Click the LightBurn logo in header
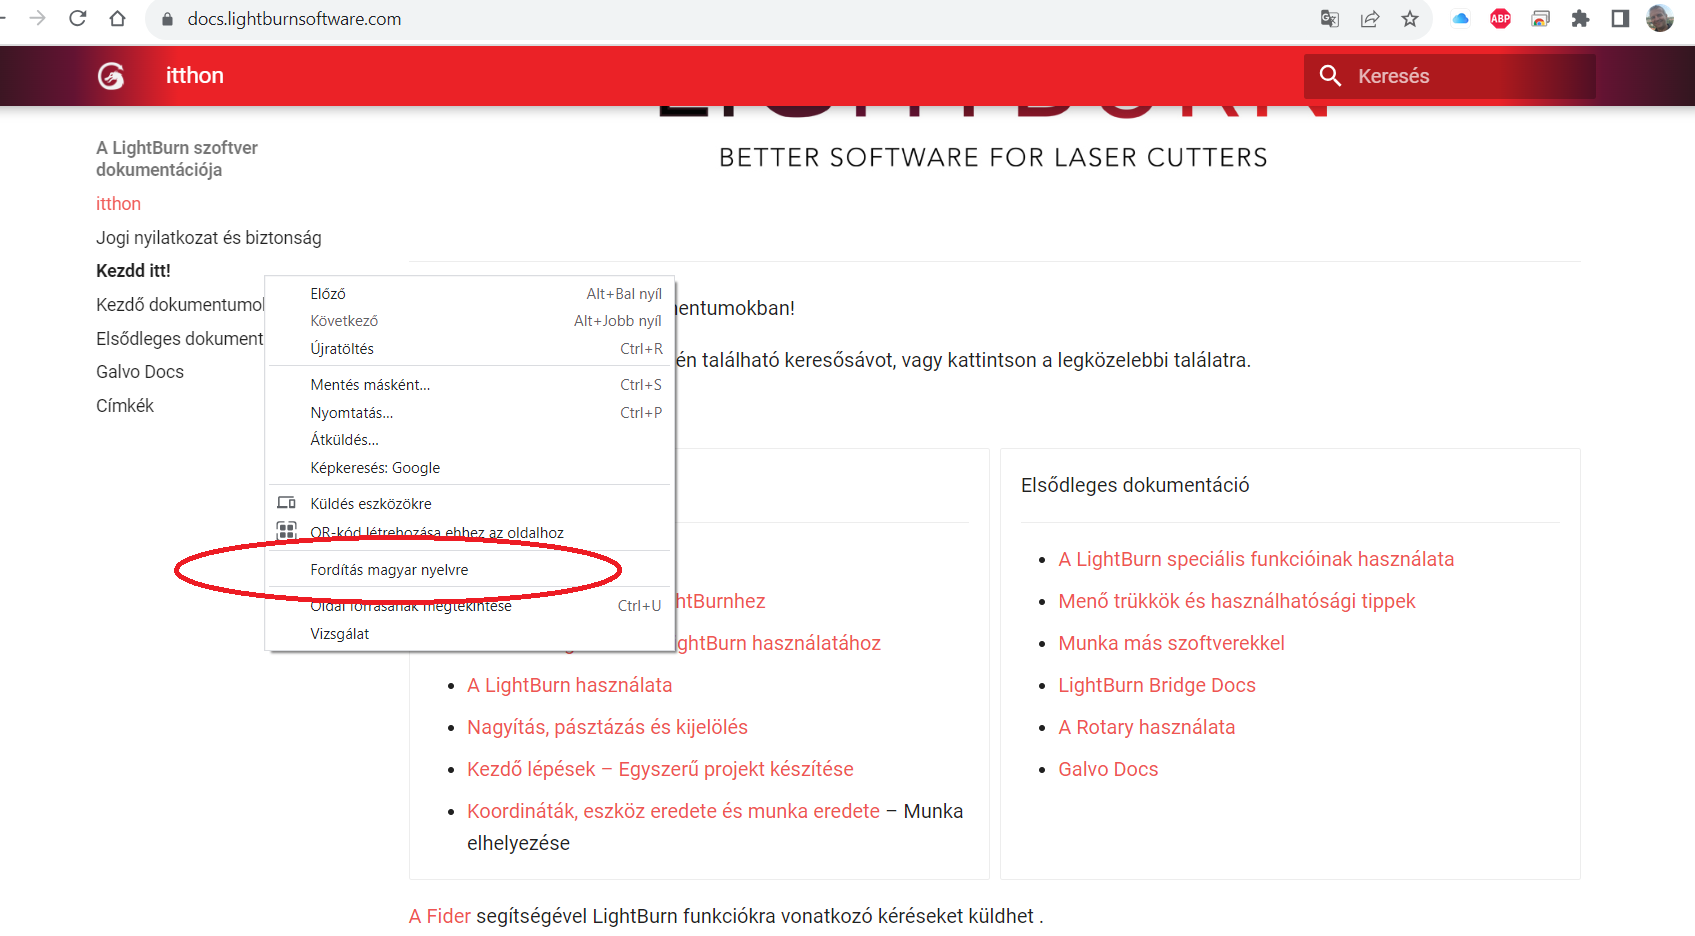The height and width of the screenshot is (936, 1695). [111, 76]
